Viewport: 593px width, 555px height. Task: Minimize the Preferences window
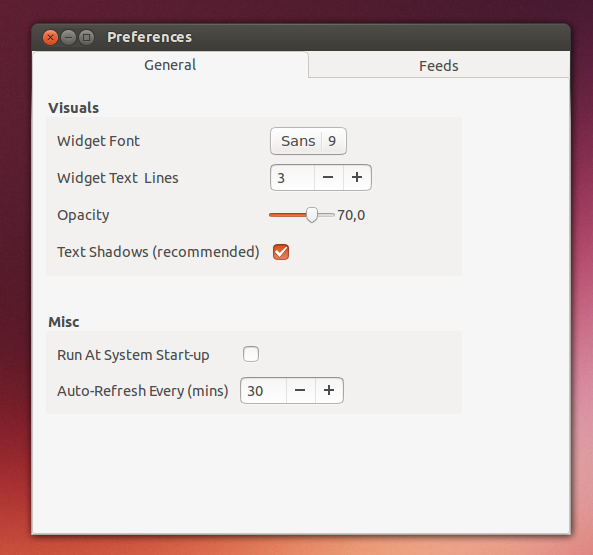coord(68,37)
